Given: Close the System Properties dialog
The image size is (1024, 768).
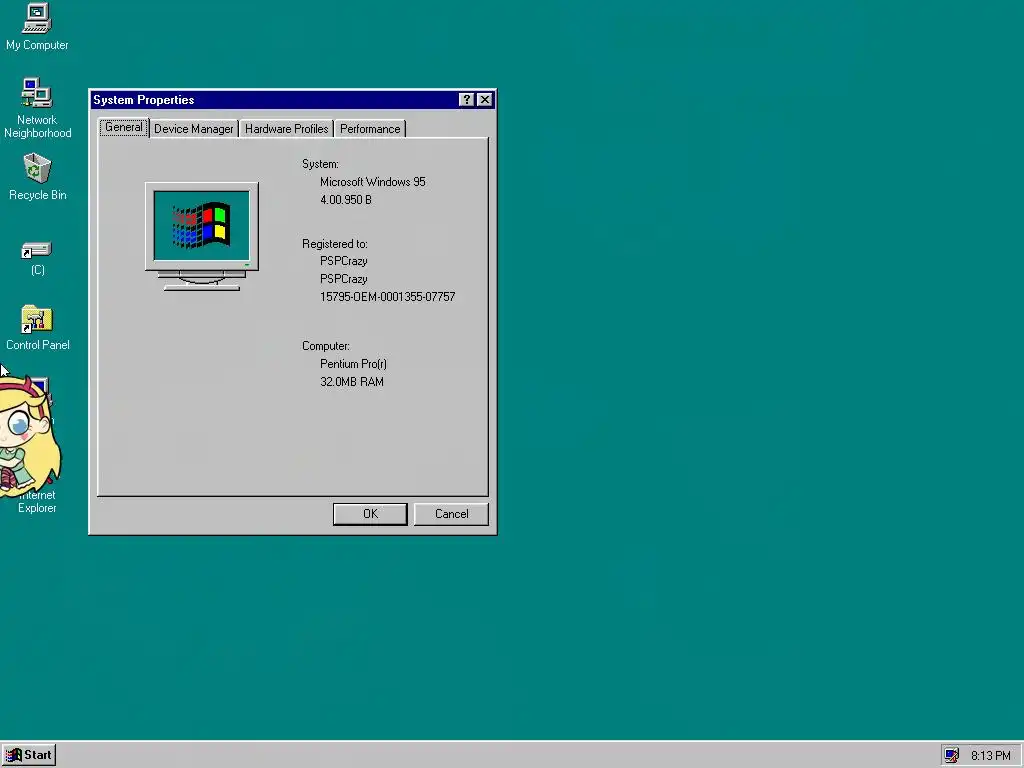Looking at the screenshot, I should point(485,99).
